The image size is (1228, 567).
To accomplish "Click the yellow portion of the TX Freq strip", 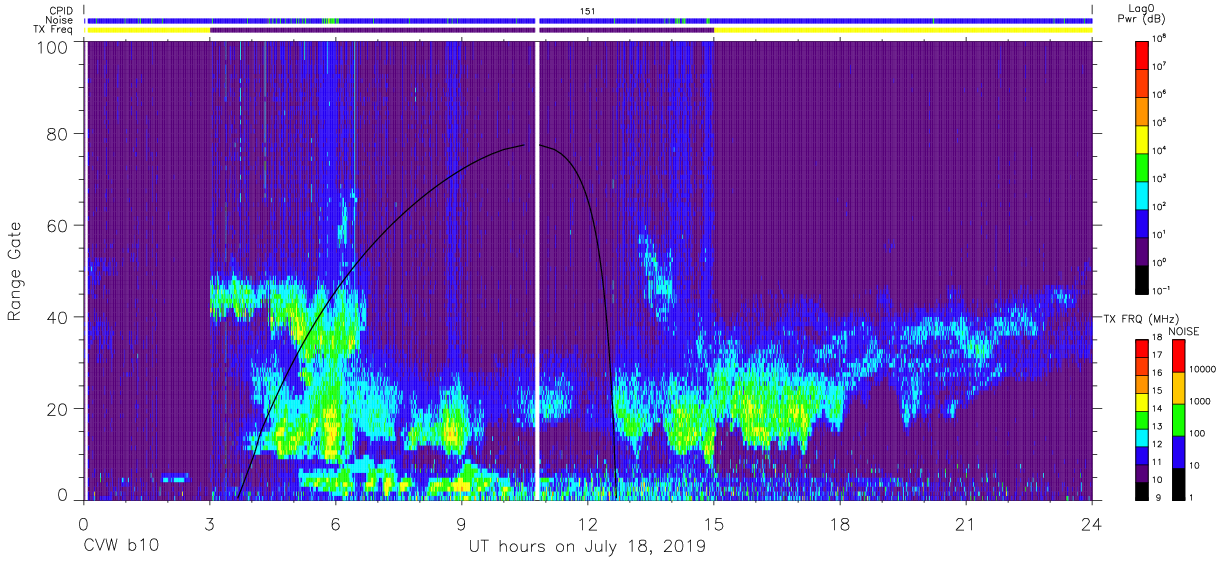I will coord(903,30).
